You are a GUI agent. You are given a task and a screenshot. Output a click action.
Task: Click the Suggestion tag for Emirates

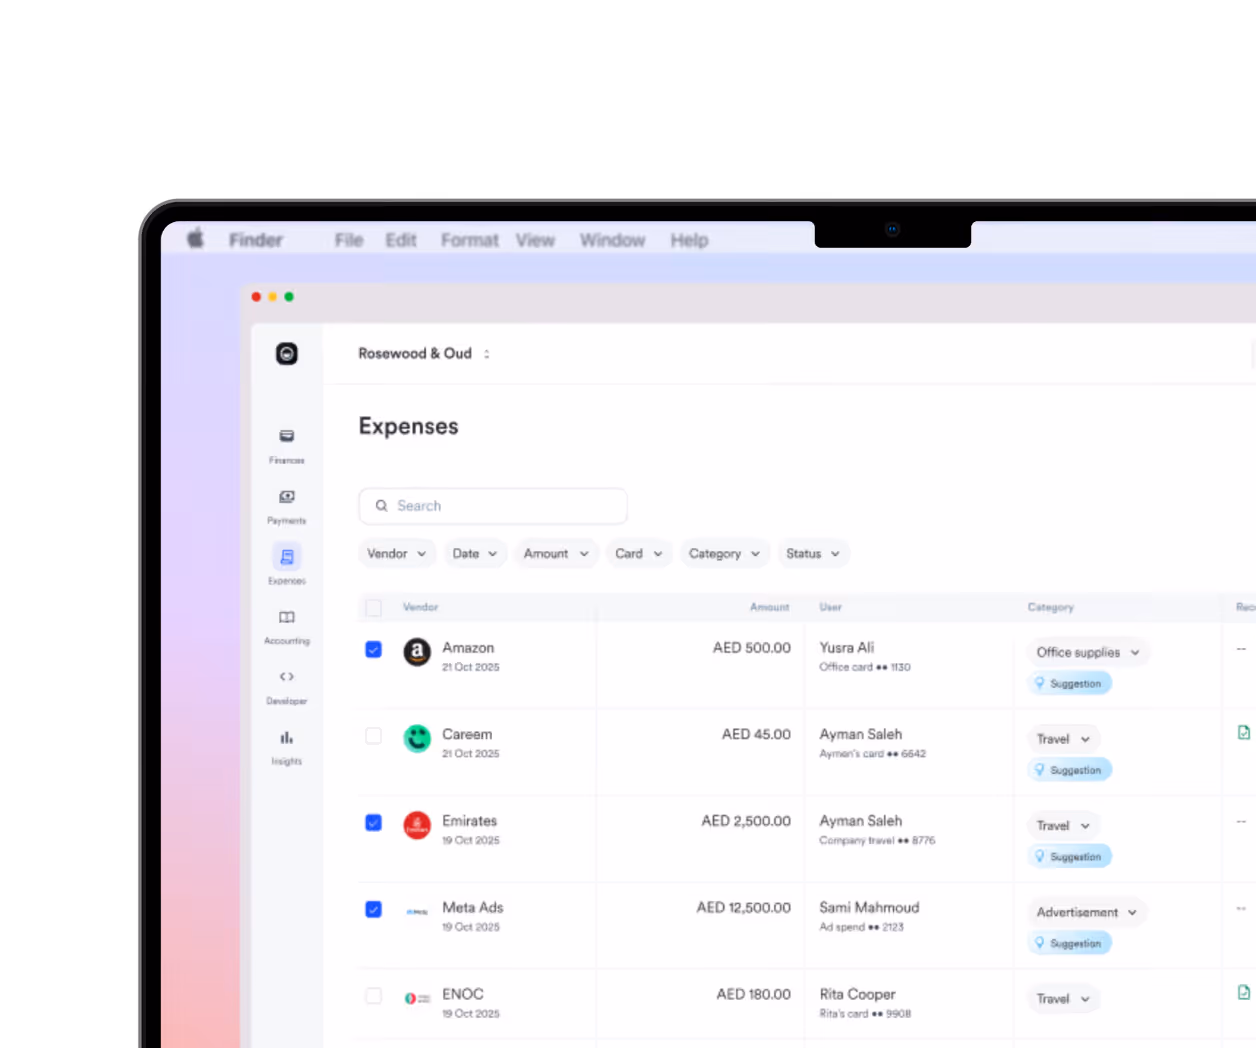pyautogui.click(x=1070, y=857)
